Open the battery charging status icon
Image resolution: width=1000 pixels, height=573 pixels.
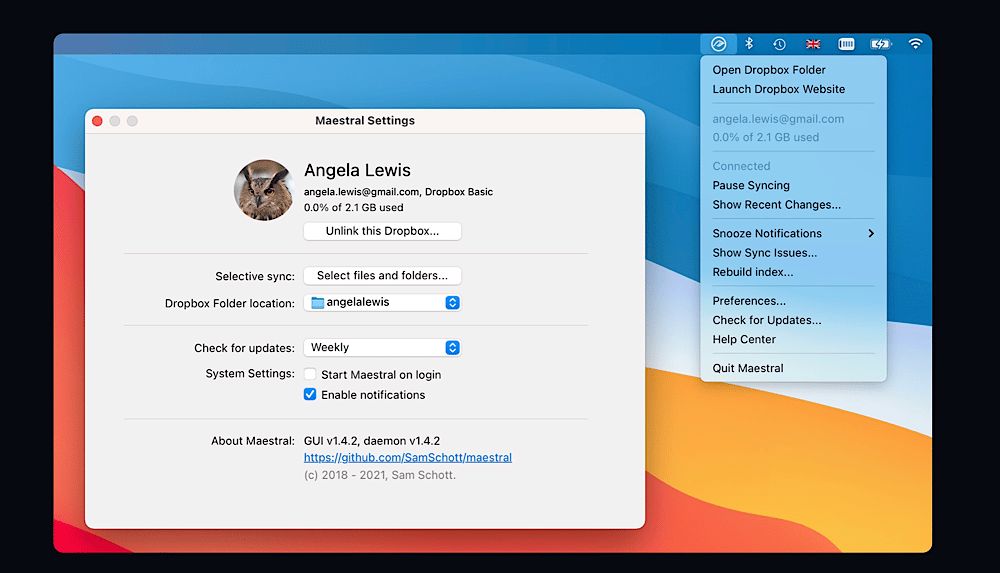click(881, 44)
